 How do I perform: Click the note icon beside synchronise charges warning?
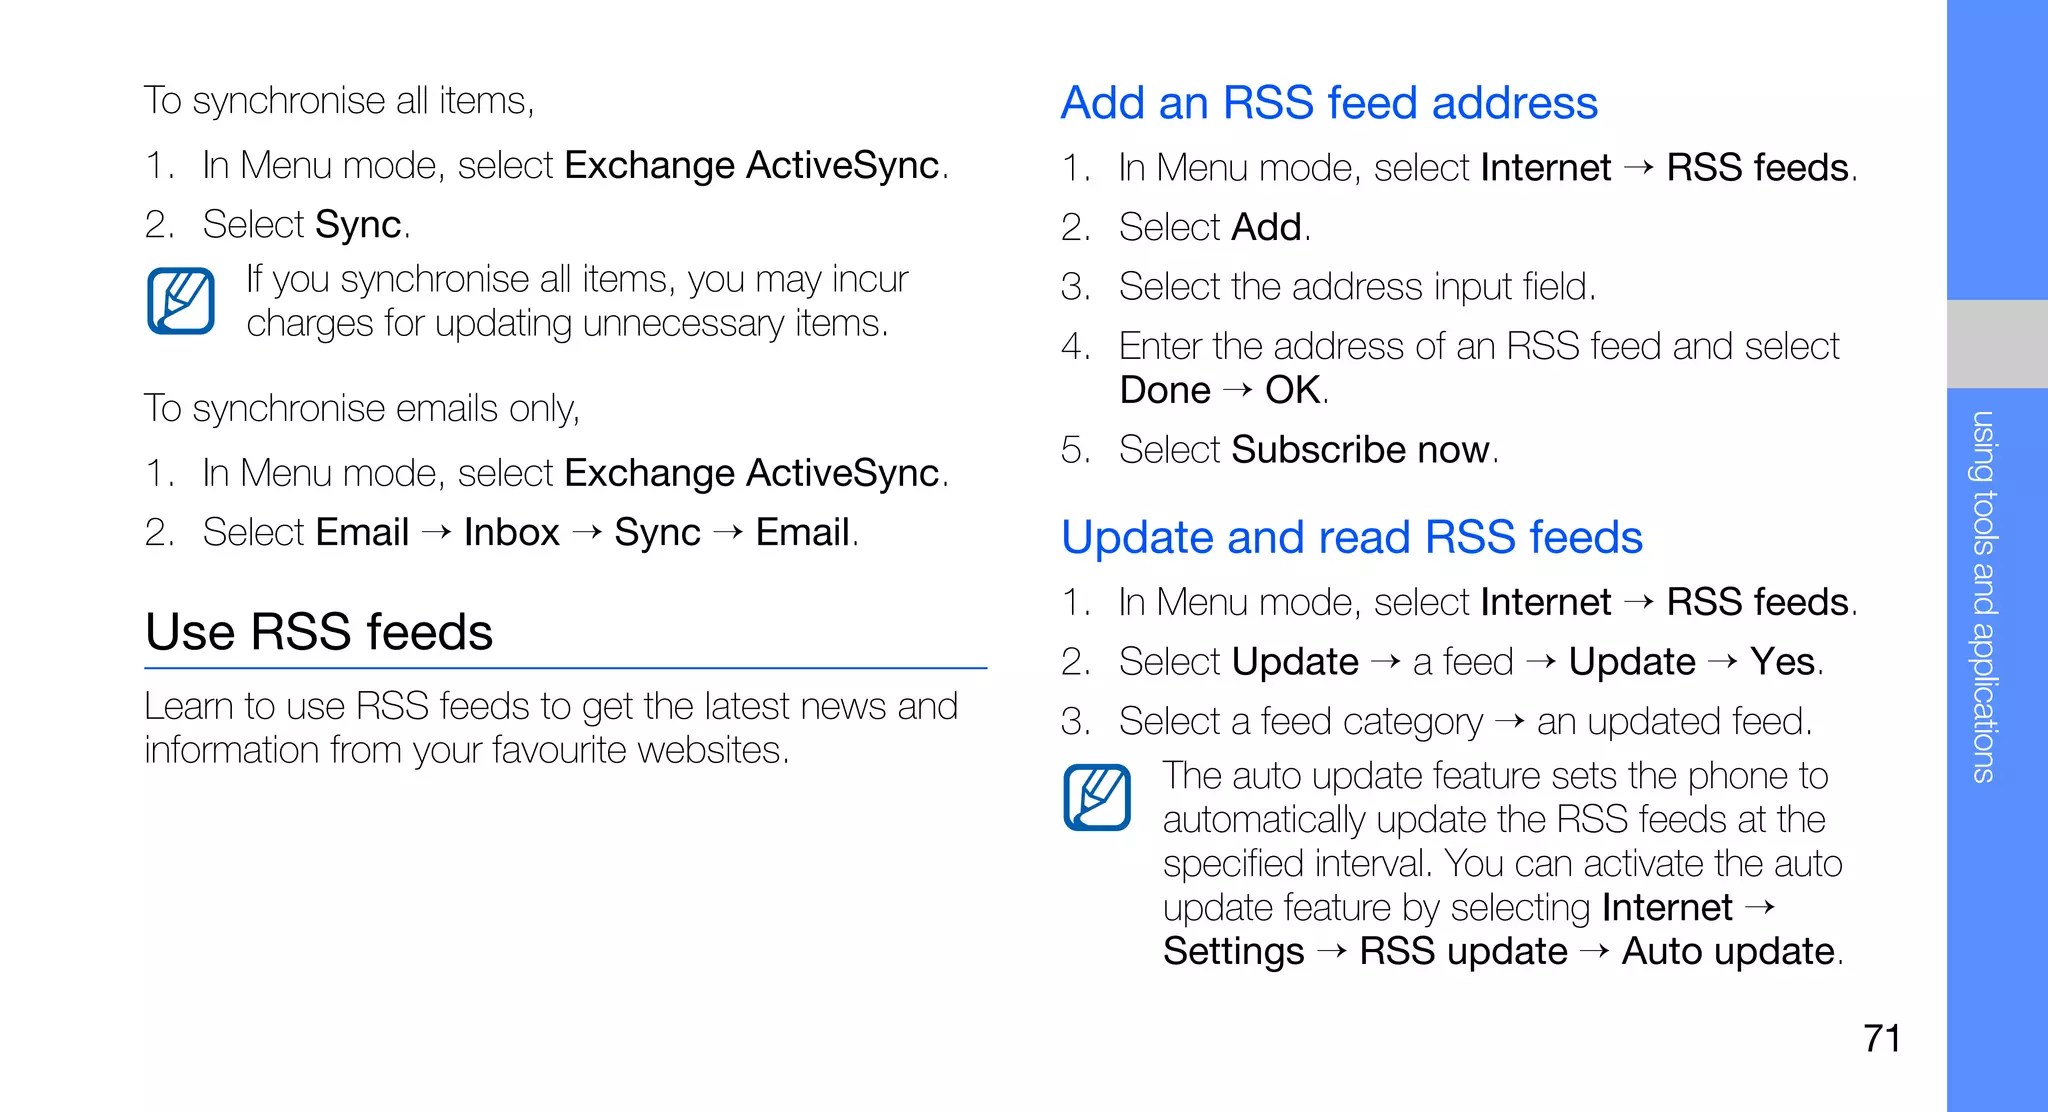pos(181,301)
